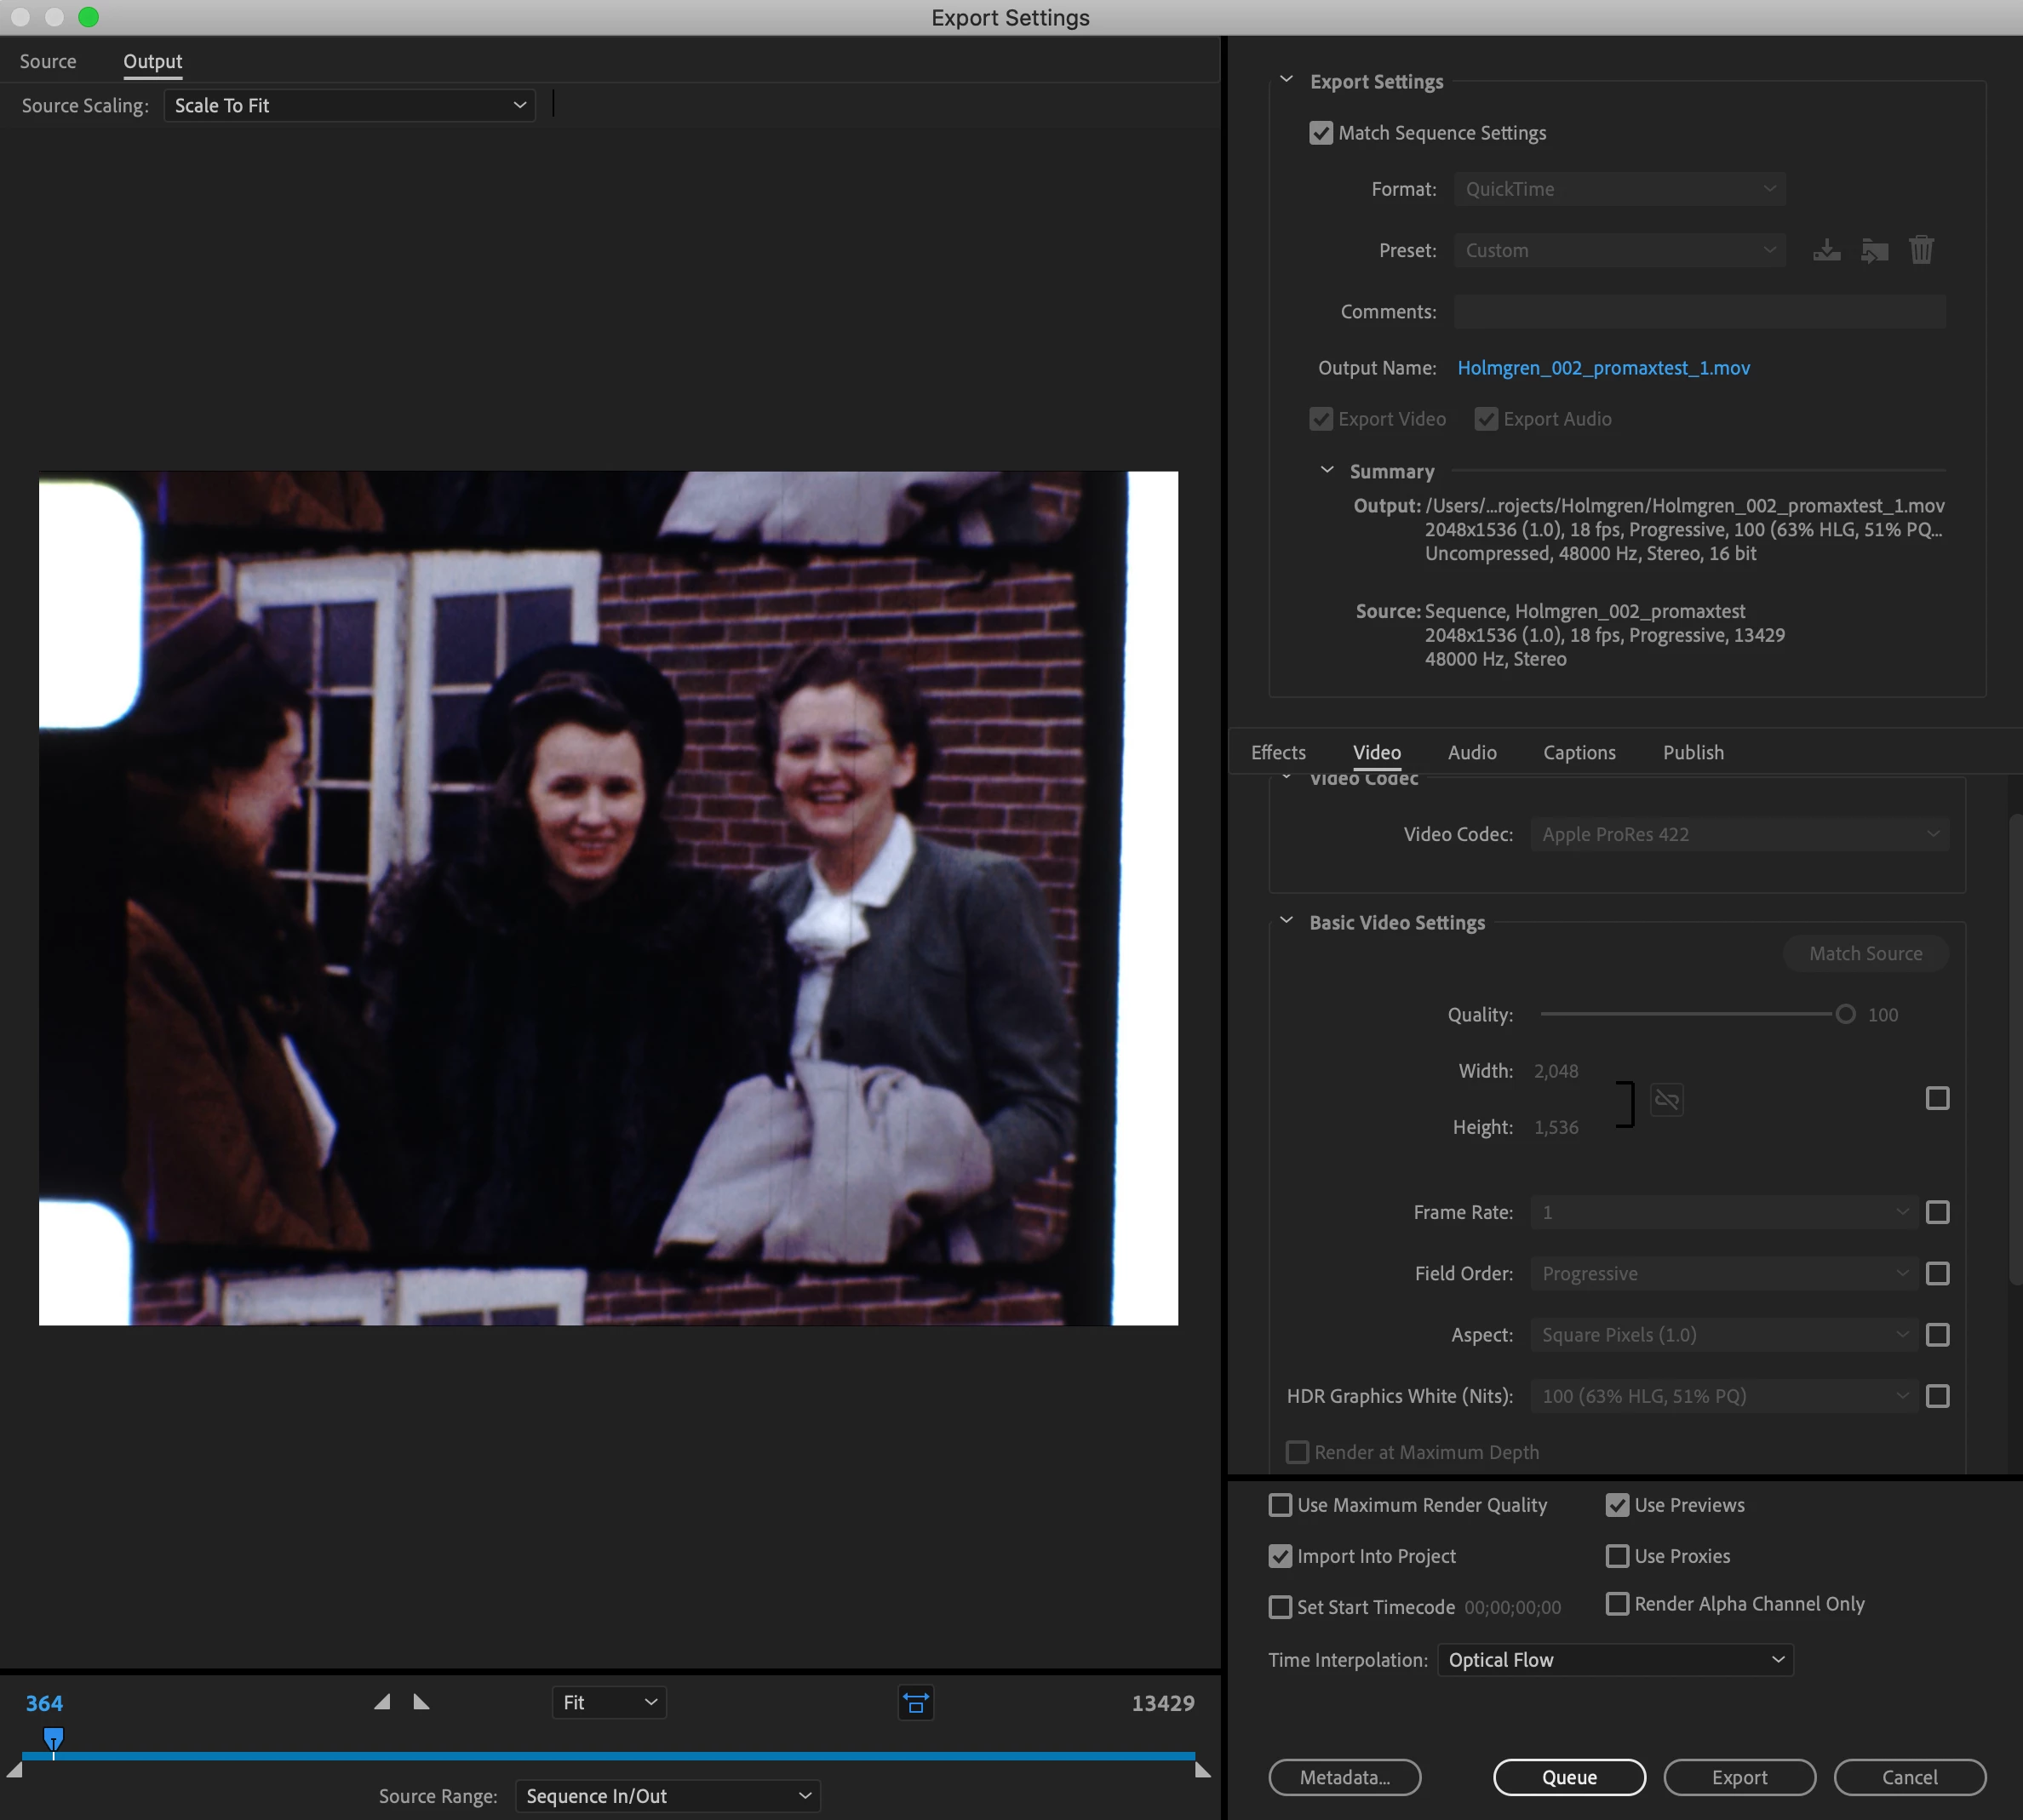Disable Import Into Project checkbox
This screenshot has height=1820, width=2023.
click(1280, 1556)
